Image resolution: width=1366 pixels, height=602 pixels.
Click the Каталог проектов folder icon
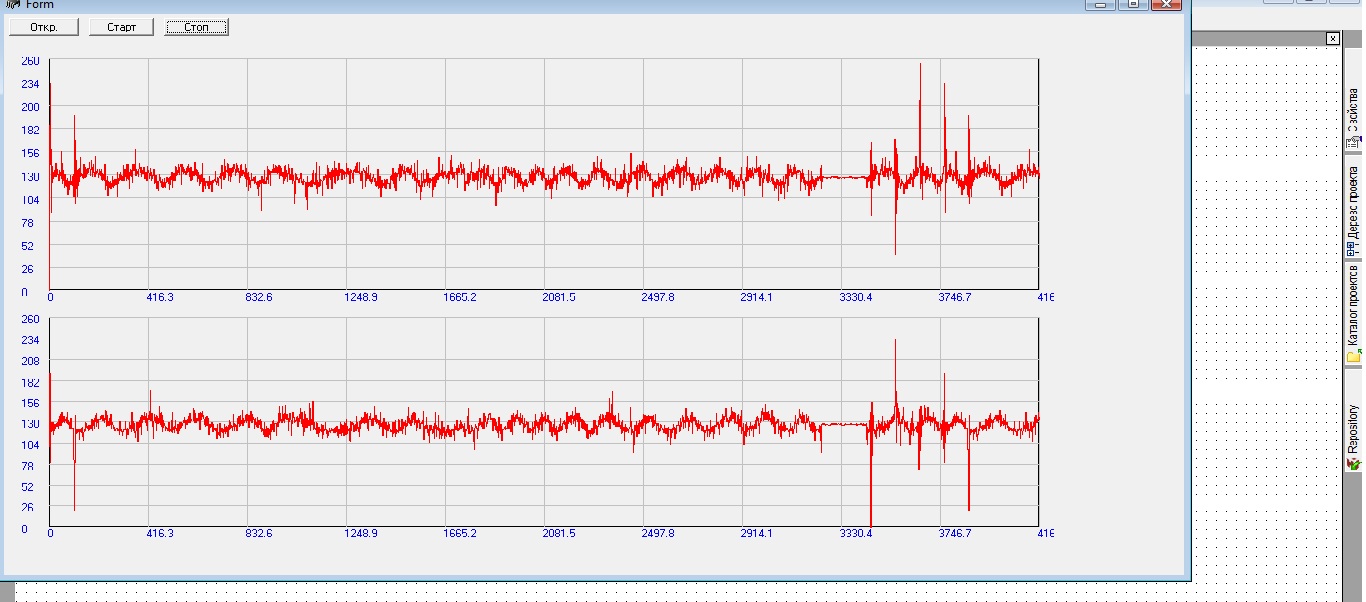tap(1353, 357)
